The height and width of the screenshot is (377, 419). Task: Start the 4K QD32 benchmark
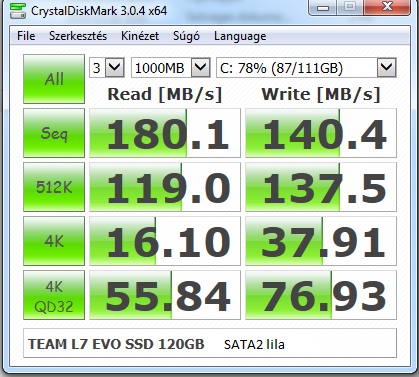[x=54, y=295]
